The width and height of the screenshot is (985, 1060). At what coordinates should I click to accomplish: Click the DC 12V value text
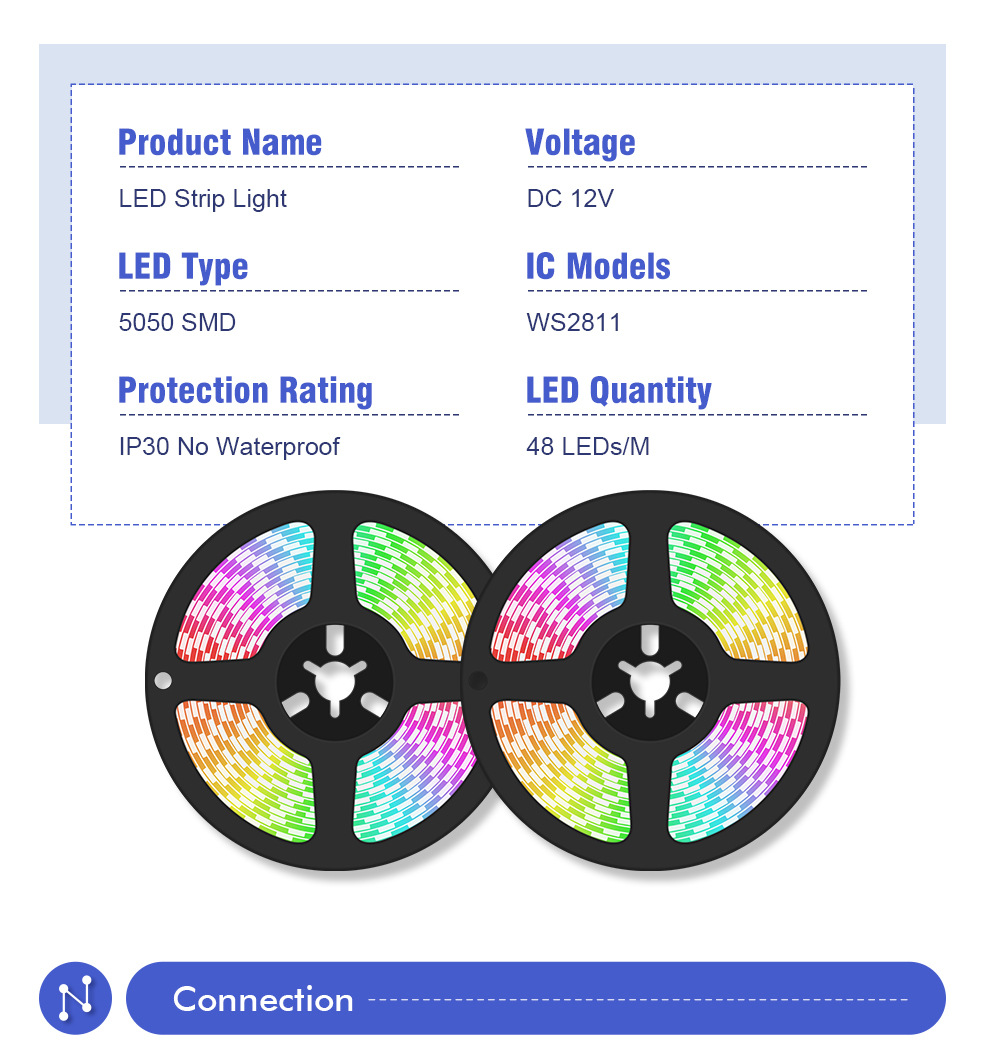tap(570, 198)
